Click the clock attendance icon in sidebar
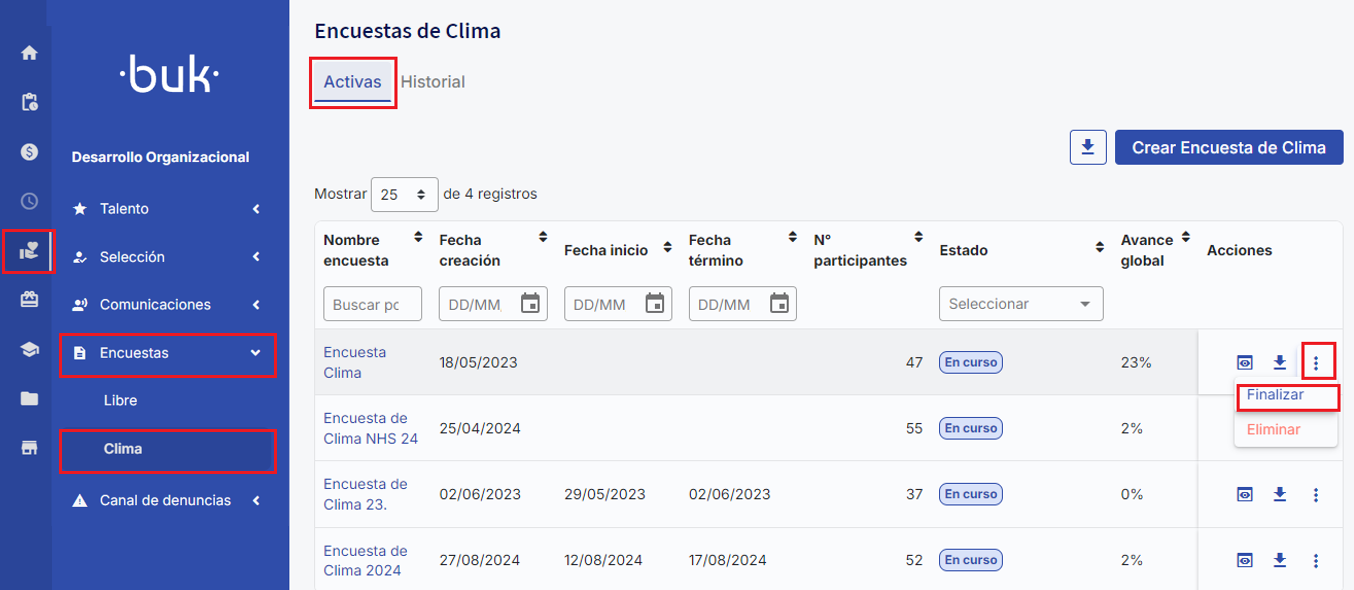 coord(29,201)
